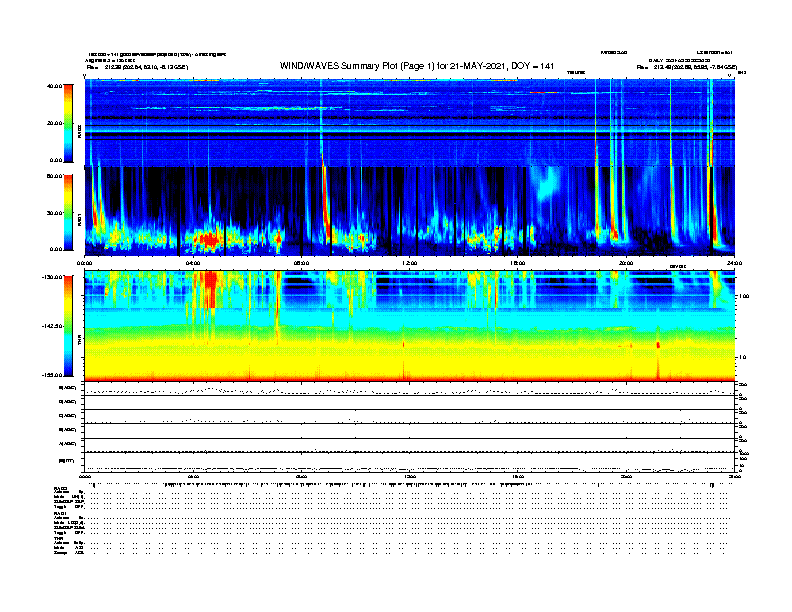This screenshot has width=792, height=612.
Task: Click the 40.00 label on RAD2 color bar
Action: pyautogui.click(x=54, y=86)
